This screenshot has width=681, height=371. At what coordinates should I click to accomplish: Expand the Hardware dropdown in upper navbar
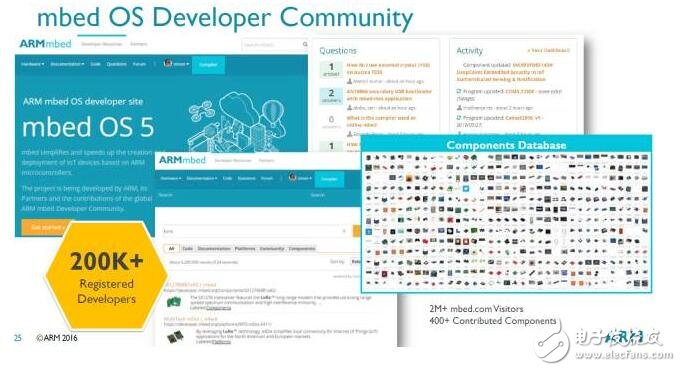click(x=33, y=64)
